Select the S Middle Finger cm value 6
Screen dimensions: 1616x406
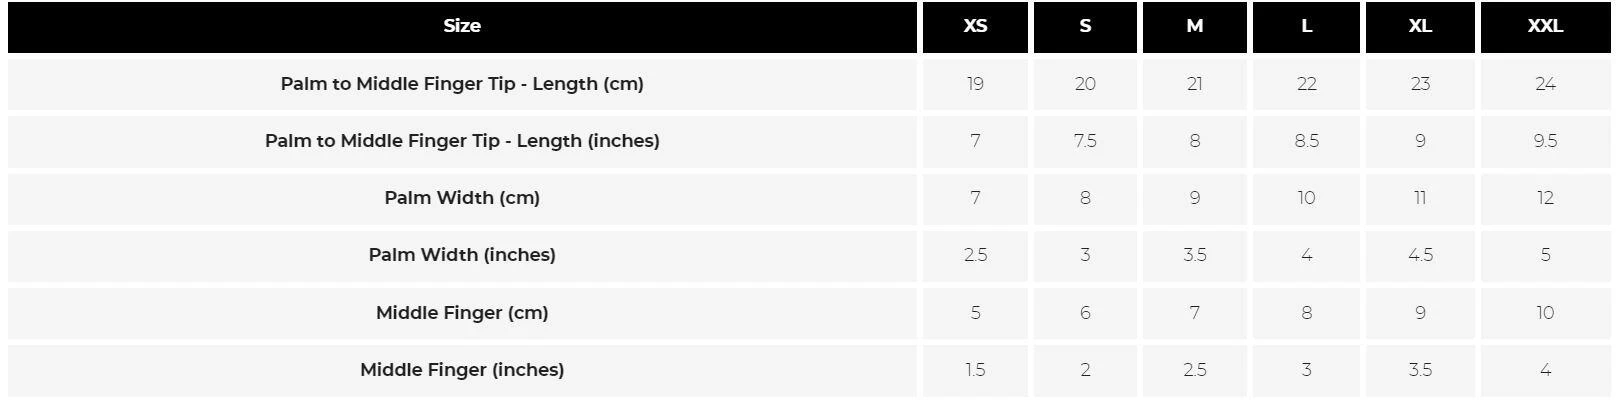pos(1085,313)
